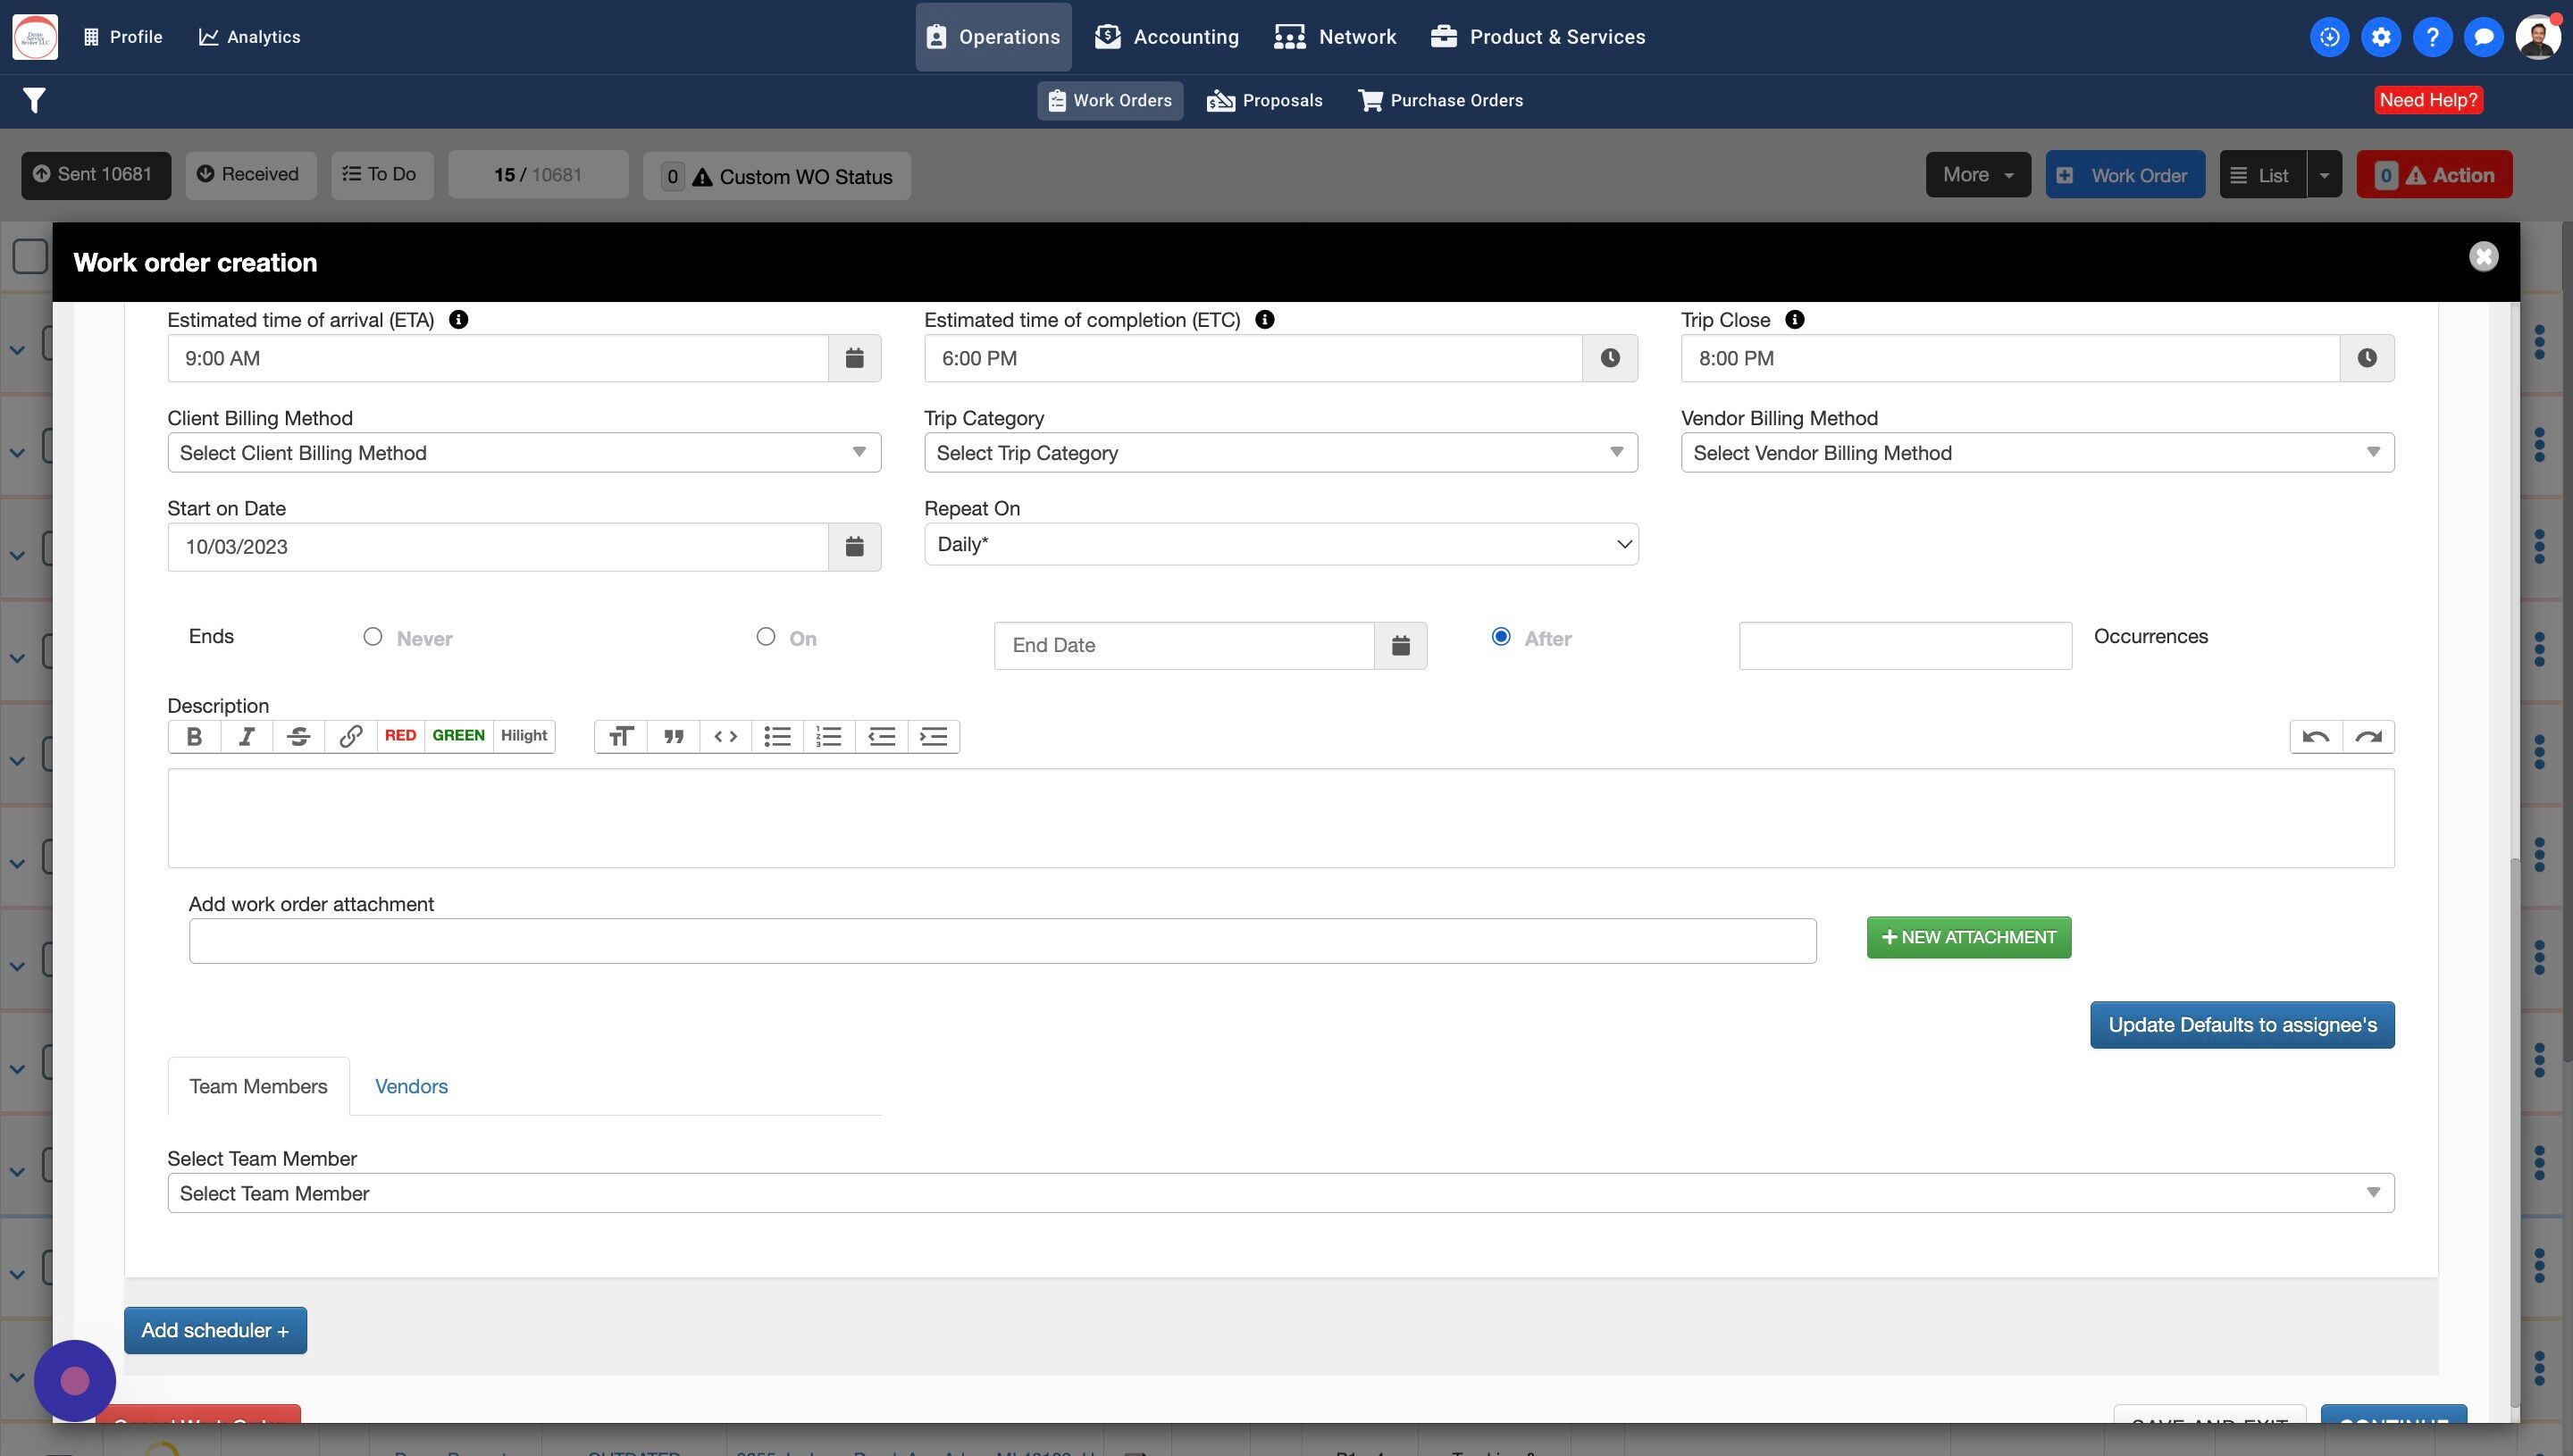Screen dimensions: 2573x1456
Task: Open Client Billing Method dropdown
Action: [523, 453]
